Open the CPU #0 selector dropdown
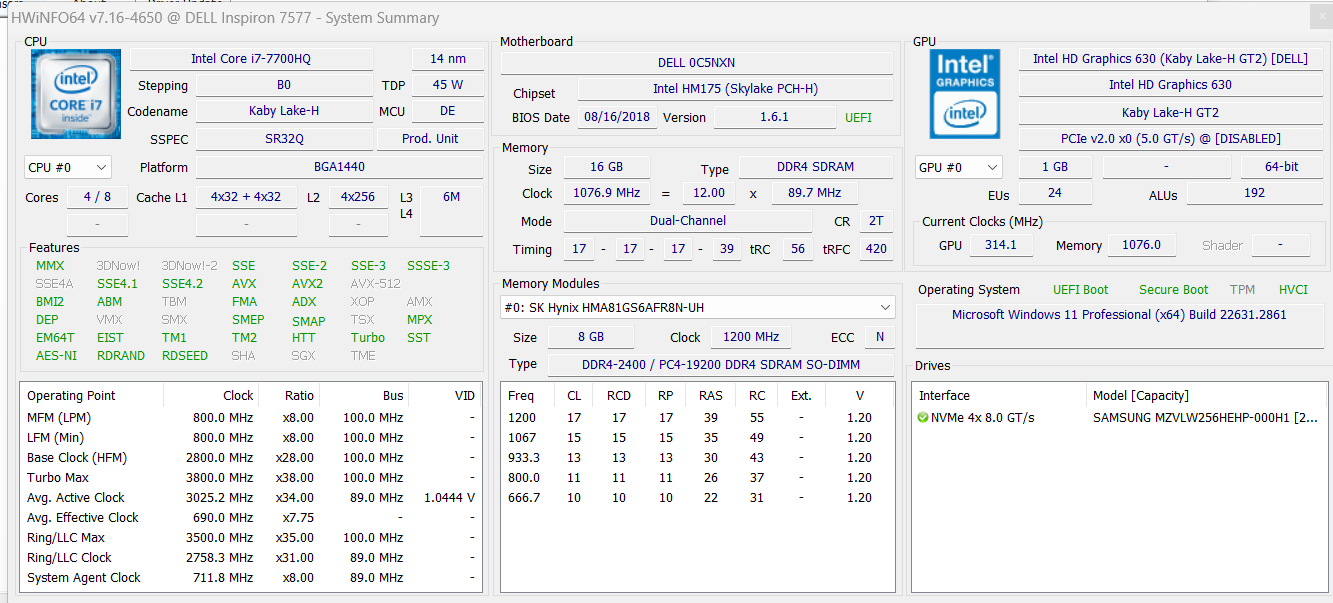1333x603 pixels. (67, 168)
